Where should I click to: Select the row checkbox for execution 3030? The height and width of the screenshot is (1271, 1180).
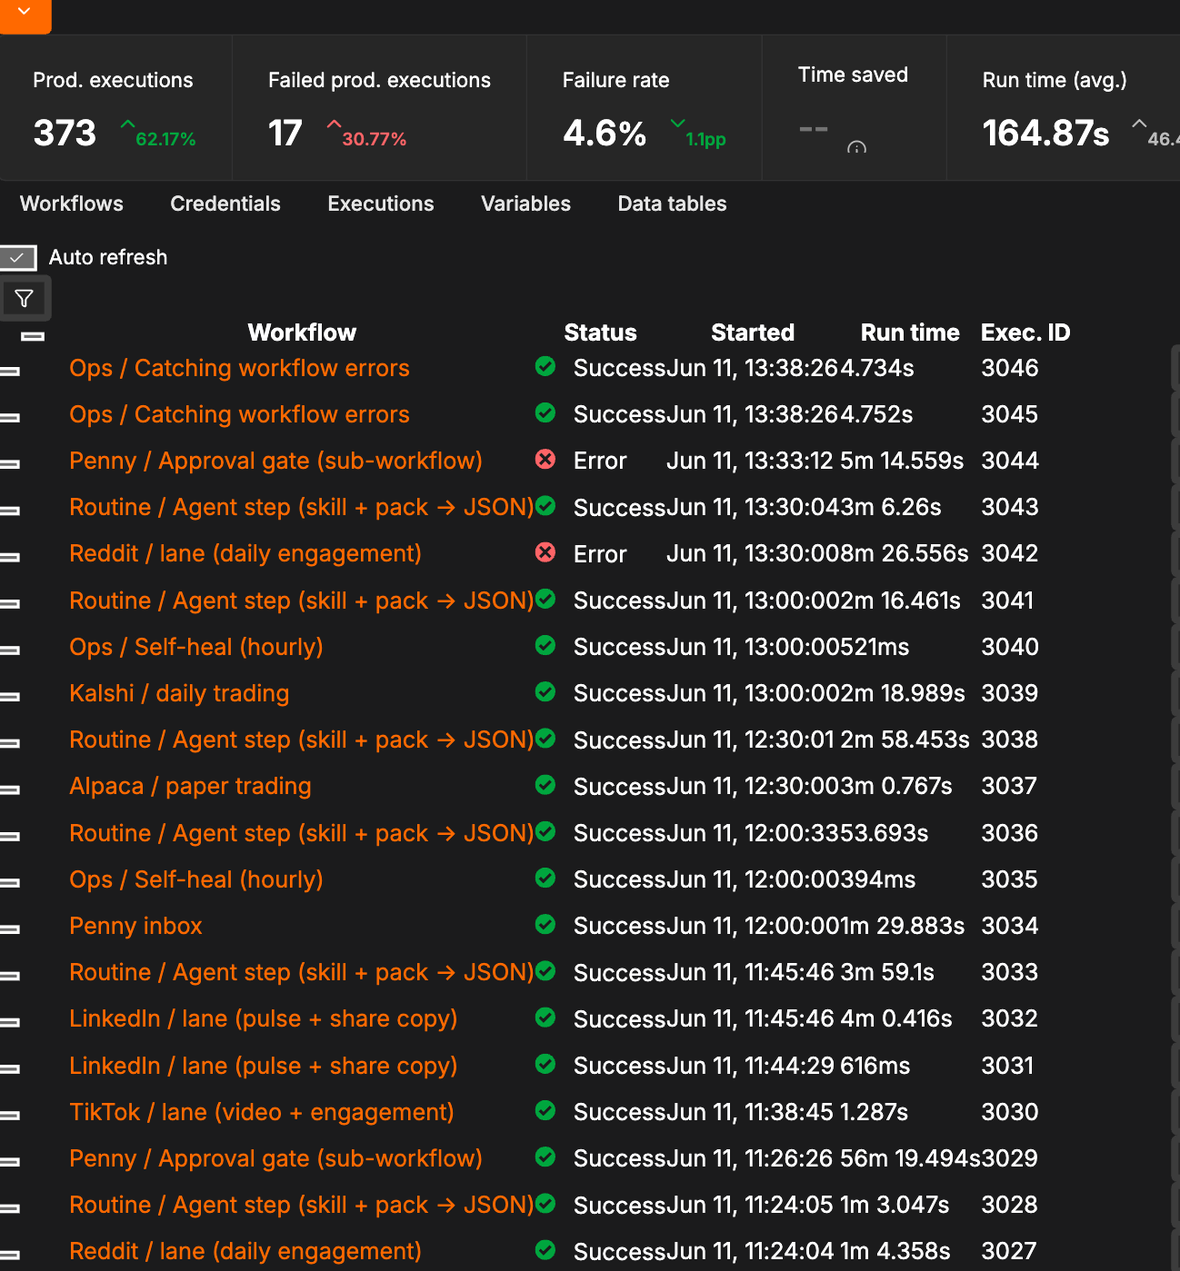click(x=10, y=1115)
